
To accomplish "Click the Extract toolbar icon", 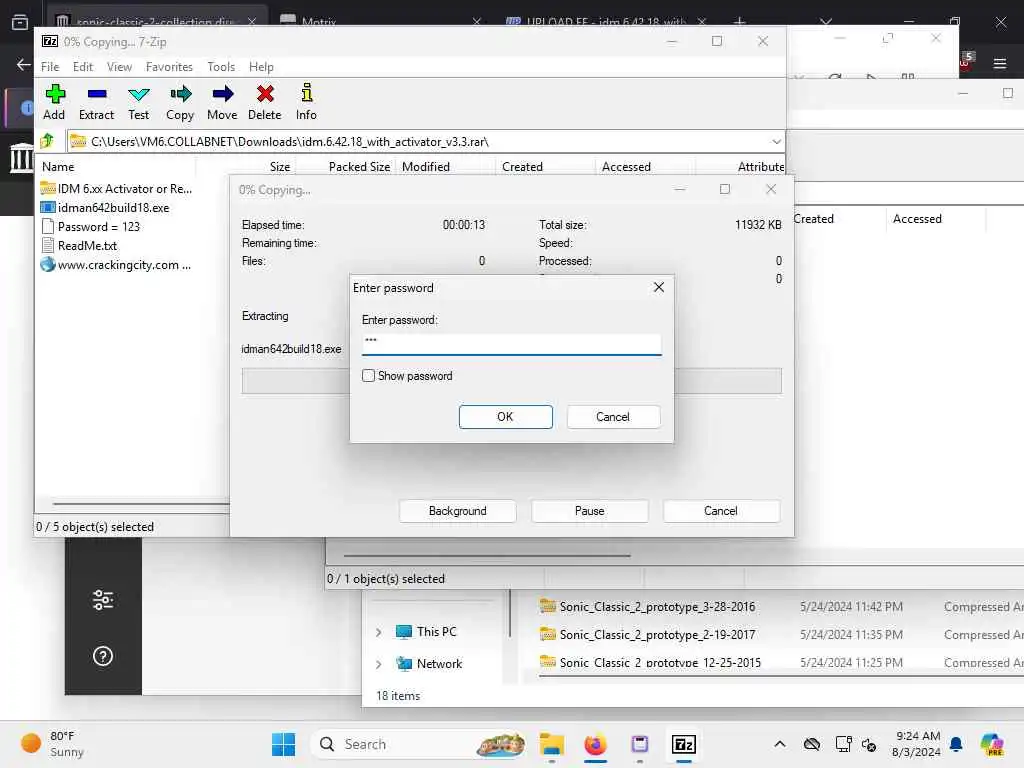I will pos(96,102).
